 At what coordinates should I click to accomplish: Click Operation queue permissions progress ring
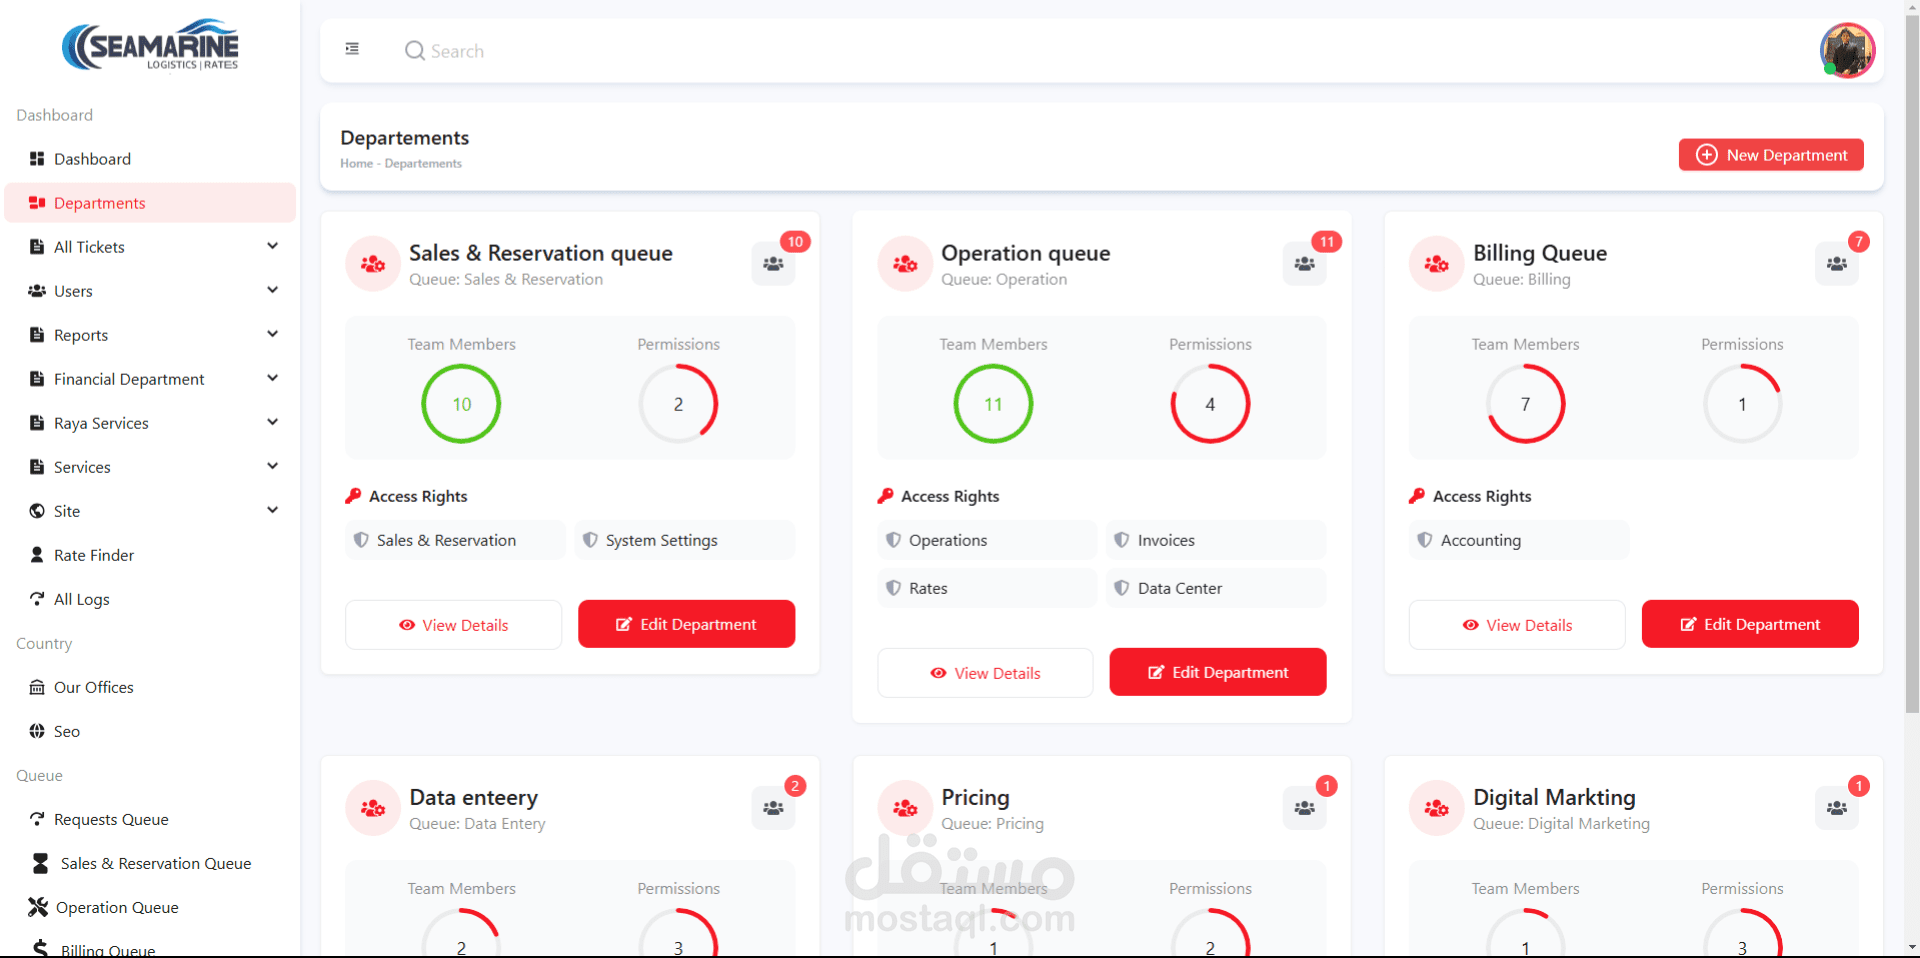pos(1210,404)
